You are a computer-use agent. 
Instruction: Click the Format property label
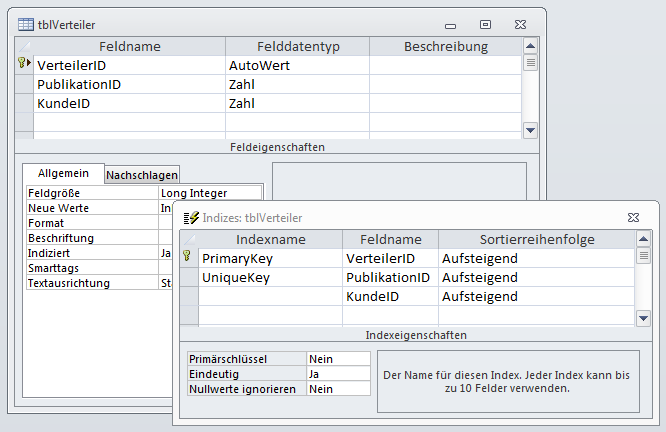92,223
